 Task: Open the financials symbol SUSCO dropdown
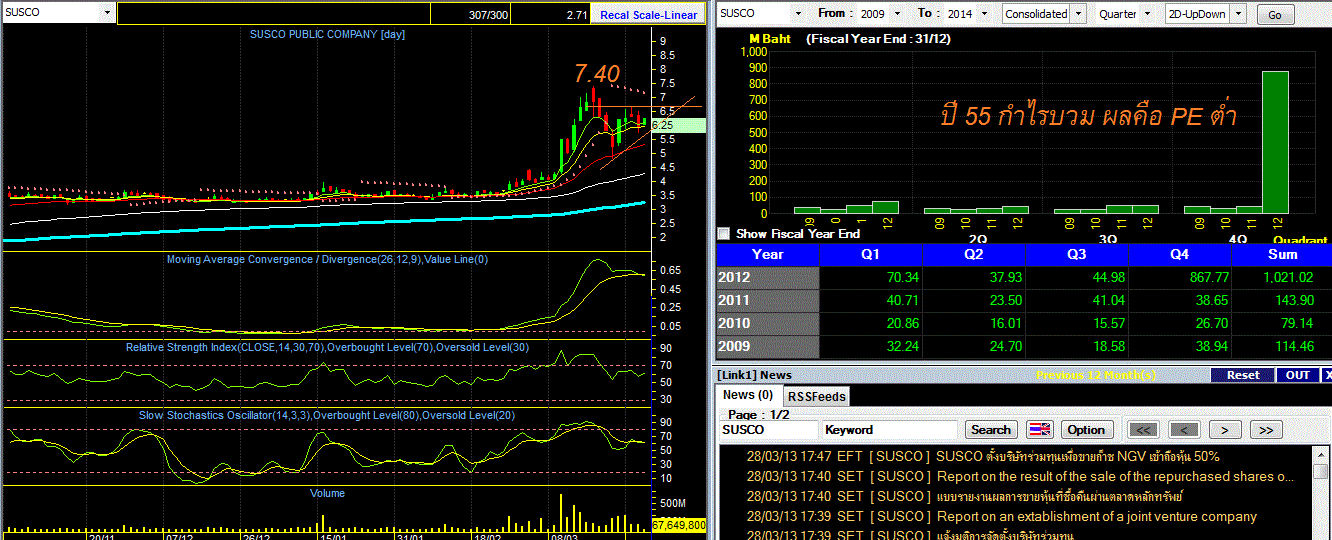point(797,14)
